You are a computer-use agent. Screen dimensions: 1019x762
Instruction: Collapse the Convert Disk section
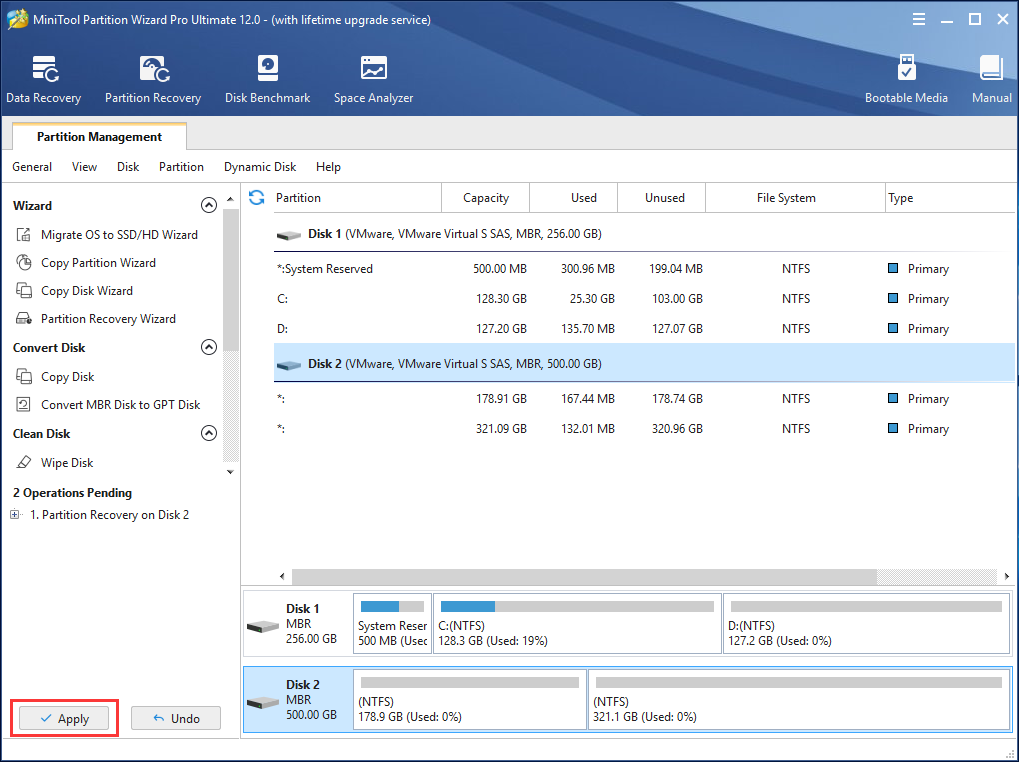click(209, 347)
